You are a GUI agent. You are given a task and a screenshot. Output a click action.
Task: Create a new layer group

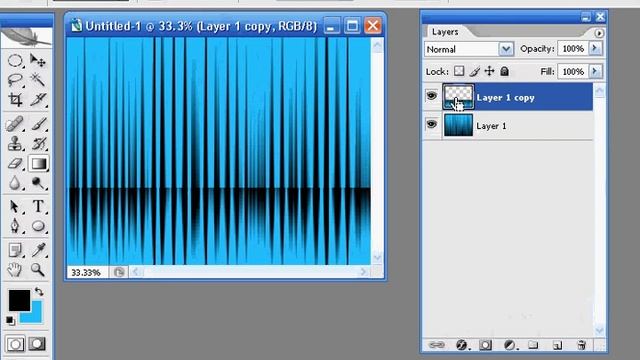(533, 345)
